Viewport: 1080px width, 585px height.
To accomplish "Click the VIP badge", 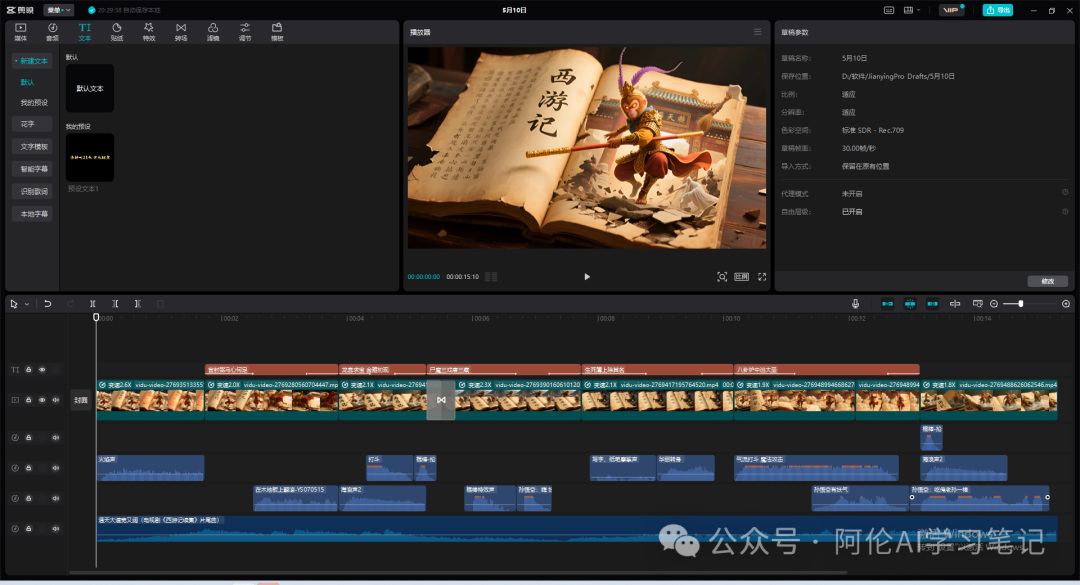I will (951, 10).
